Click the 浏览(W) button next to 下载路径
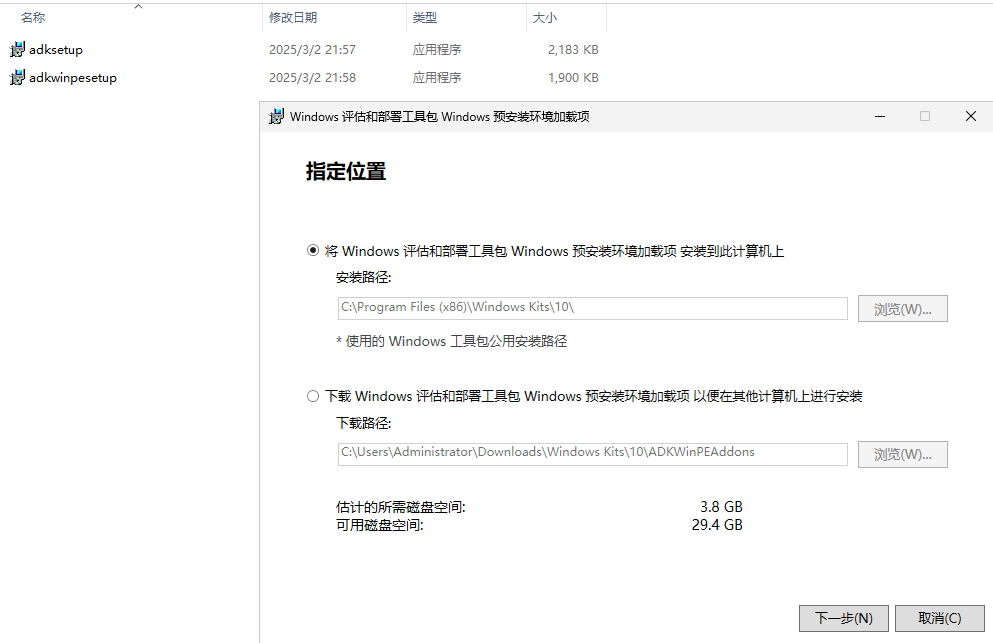Image resolution: width=993 pixels, height=643 pixels. point(901,454)
